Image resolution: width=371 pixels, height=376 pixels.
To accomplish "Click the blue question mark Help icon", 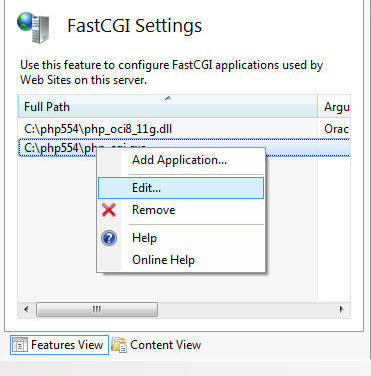I will pos(109,238).
